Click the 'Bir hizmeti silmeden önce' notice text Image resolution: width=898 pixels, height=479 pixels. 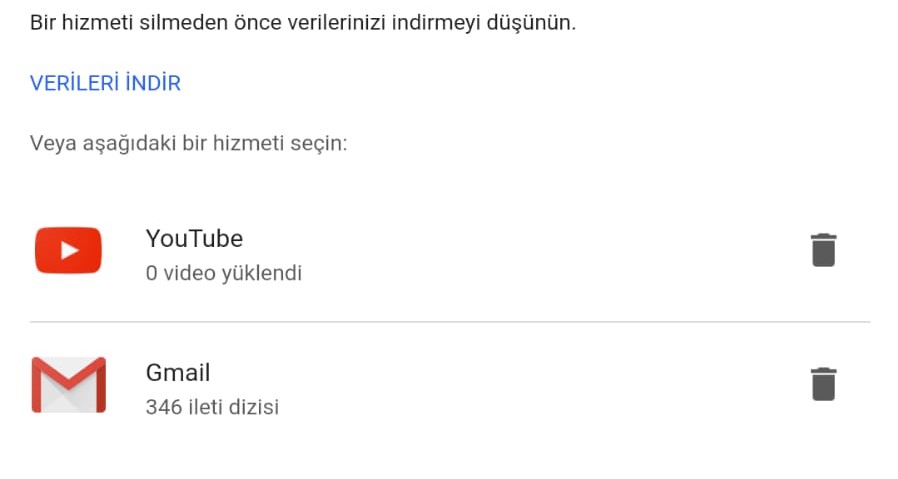click(x=303, y=23)
